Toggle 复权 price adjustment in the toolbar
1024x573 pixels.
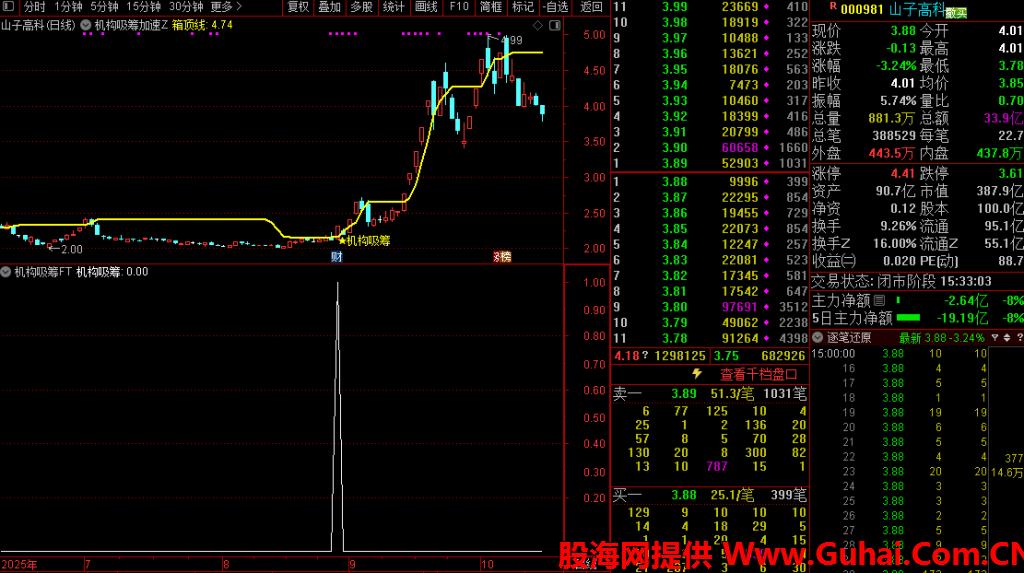pos(298,7)
